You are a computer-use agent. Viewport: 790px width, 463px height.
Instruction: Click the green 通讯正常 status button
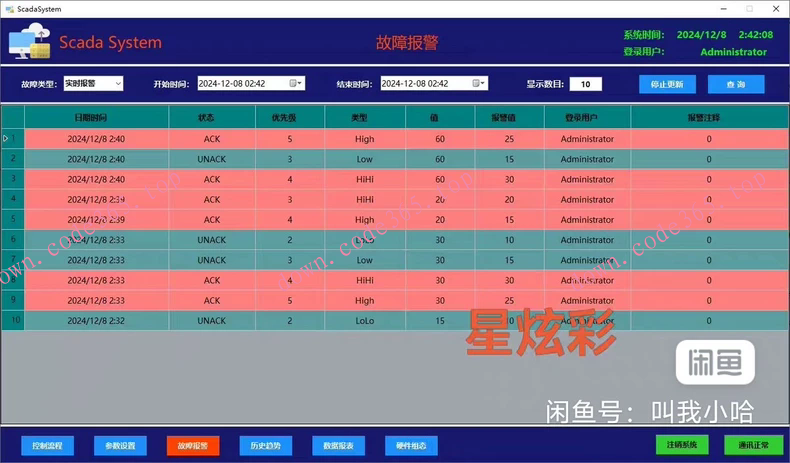(753, 445)
